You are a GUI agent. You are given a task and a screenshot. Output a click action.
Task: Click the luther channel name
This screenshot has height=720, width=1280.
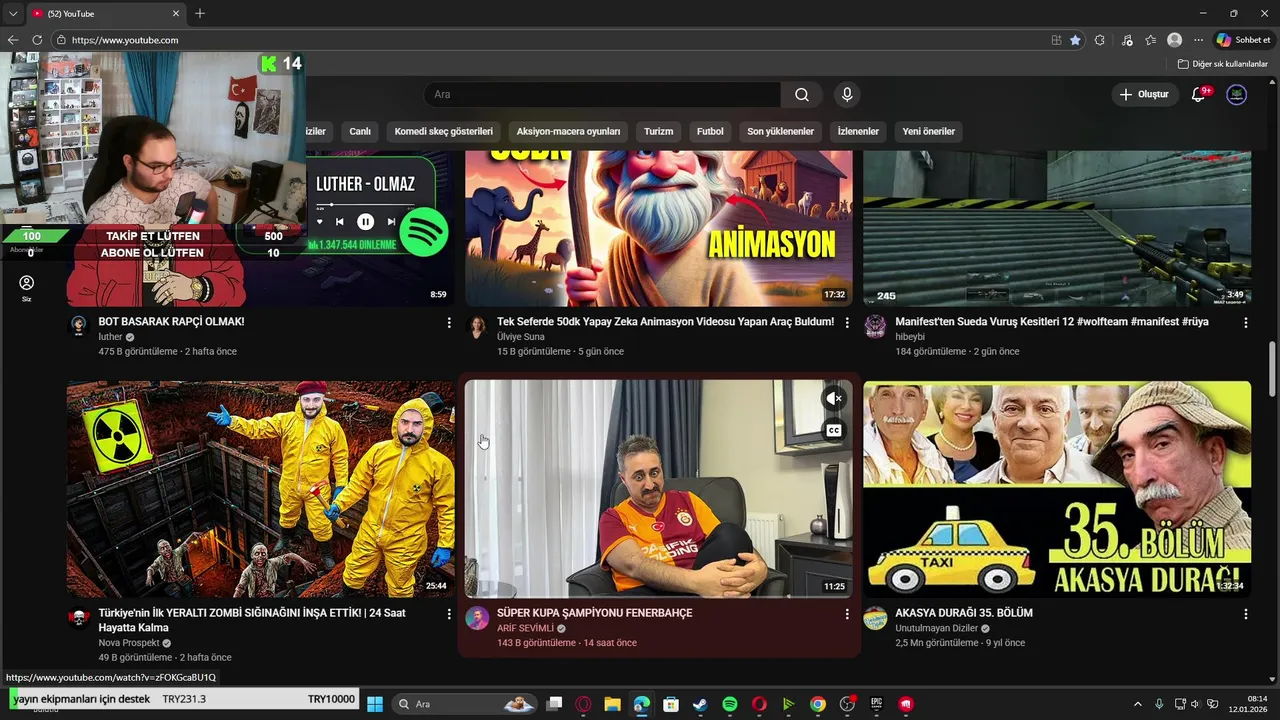(x=110, y=337)
